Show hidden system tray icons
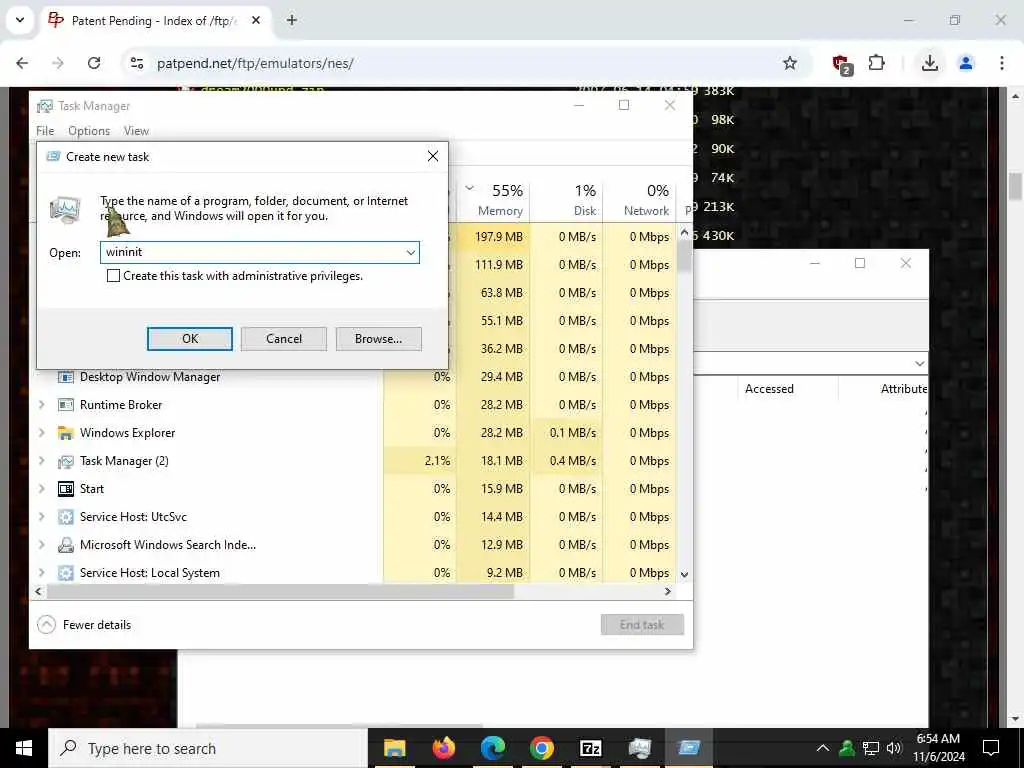The image size is (1024, 768). 823,748
